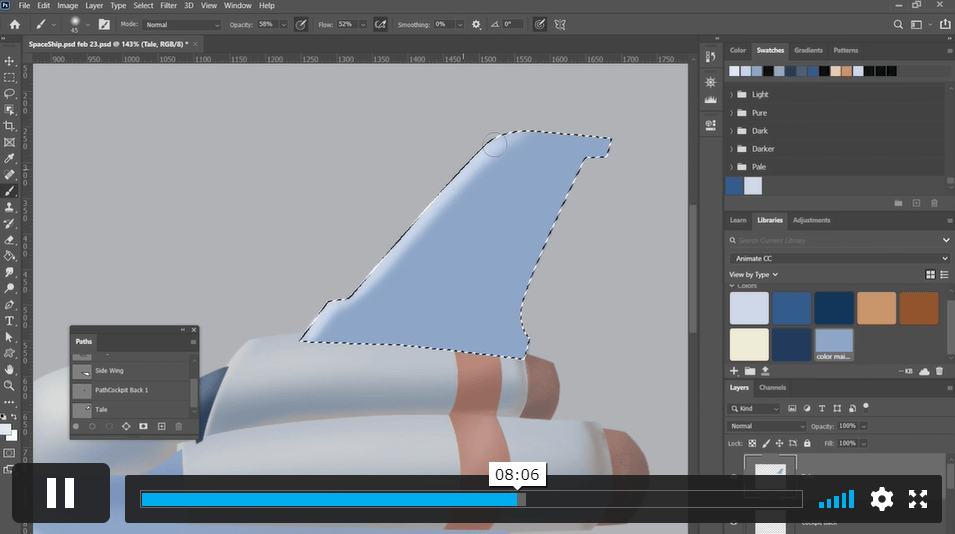
Task: Click the Home icon in options bar
Action: pyautogui.click(x=15, y=24)
